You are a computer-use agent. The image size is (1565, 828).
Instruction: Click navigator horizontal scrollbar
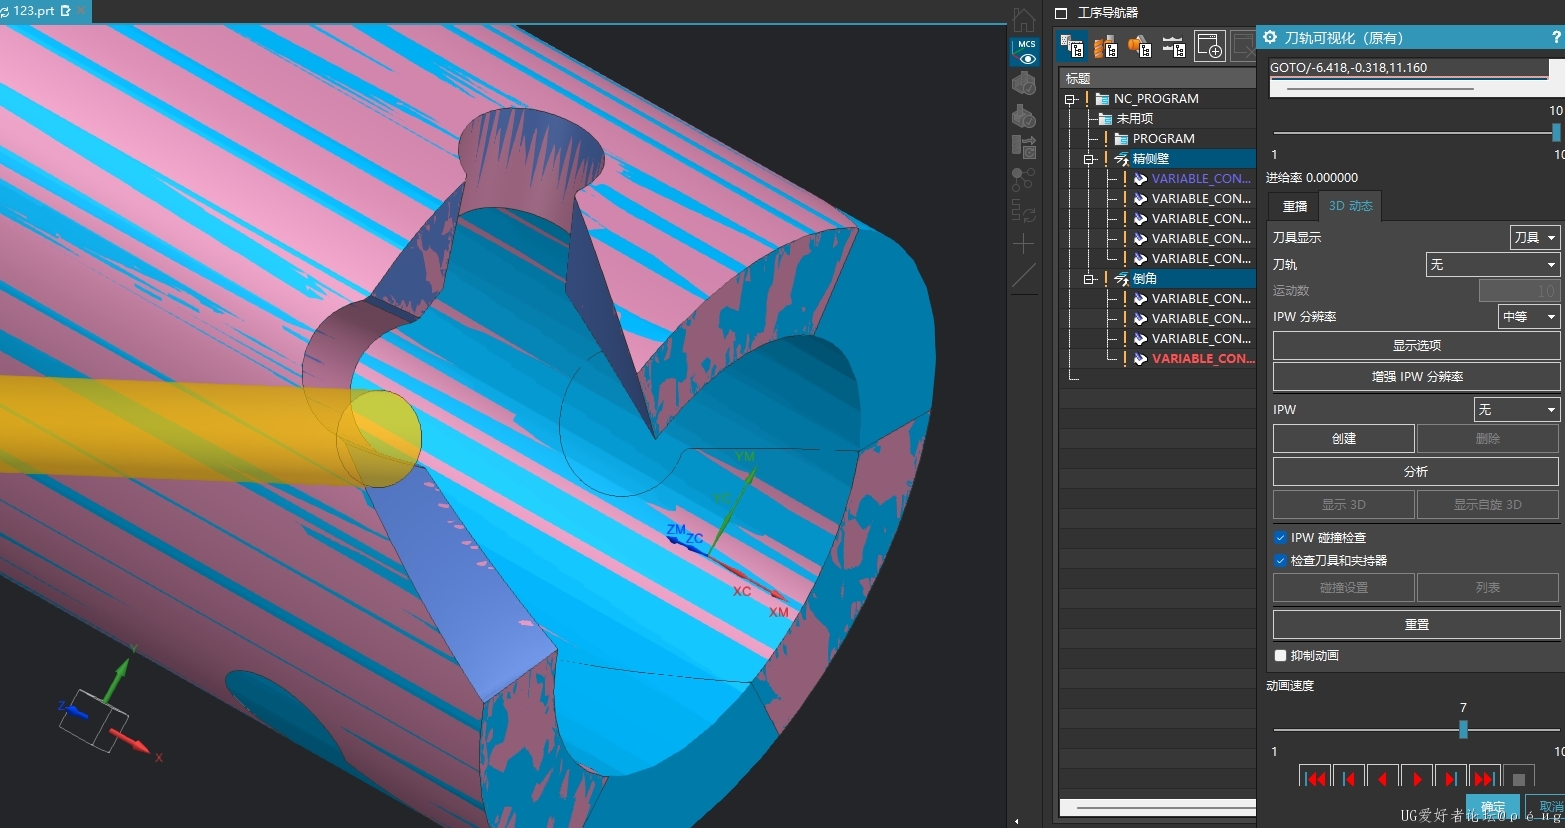pos(1158,807)
